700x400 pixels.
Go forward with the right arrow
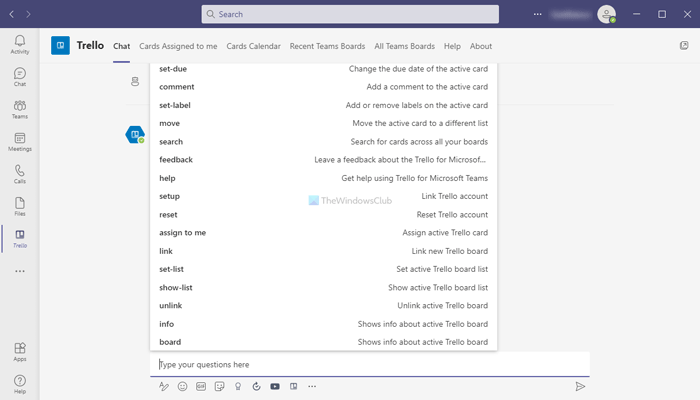tap(28, 14)
